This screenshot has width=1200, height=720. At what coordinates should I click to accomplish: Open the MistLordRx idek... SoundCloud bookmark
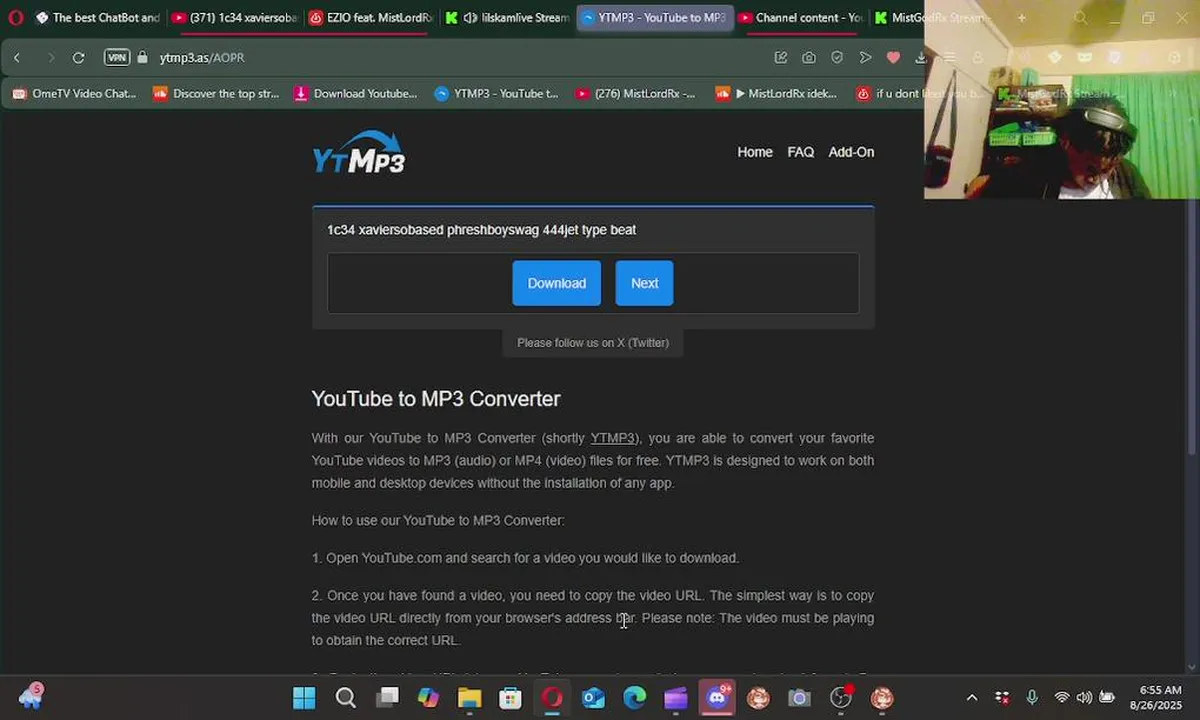777,94
